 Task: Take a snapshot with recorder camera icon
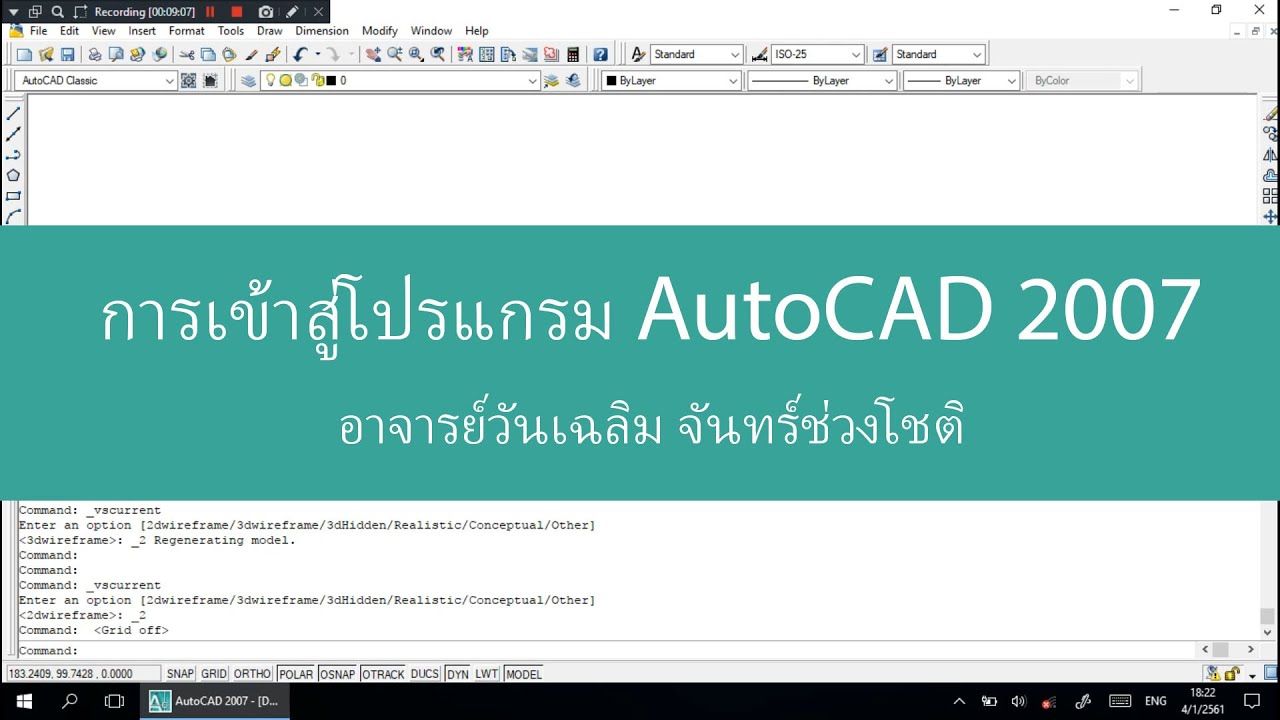click(265, 12)
